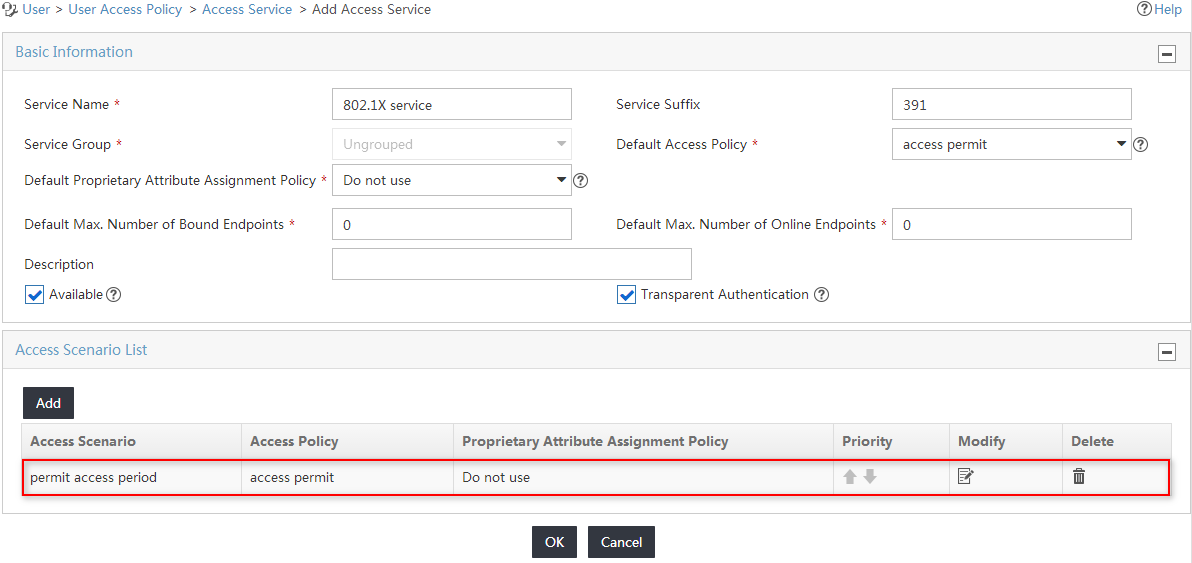Click the Add button for access scenarios

49,403
